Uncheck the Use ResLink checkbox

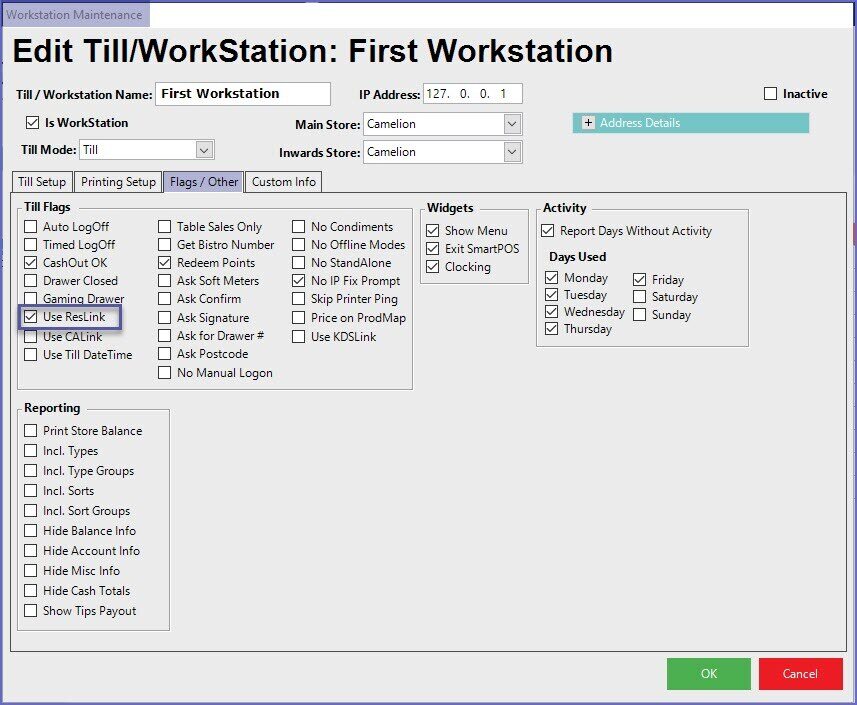(x=31, y=318)
